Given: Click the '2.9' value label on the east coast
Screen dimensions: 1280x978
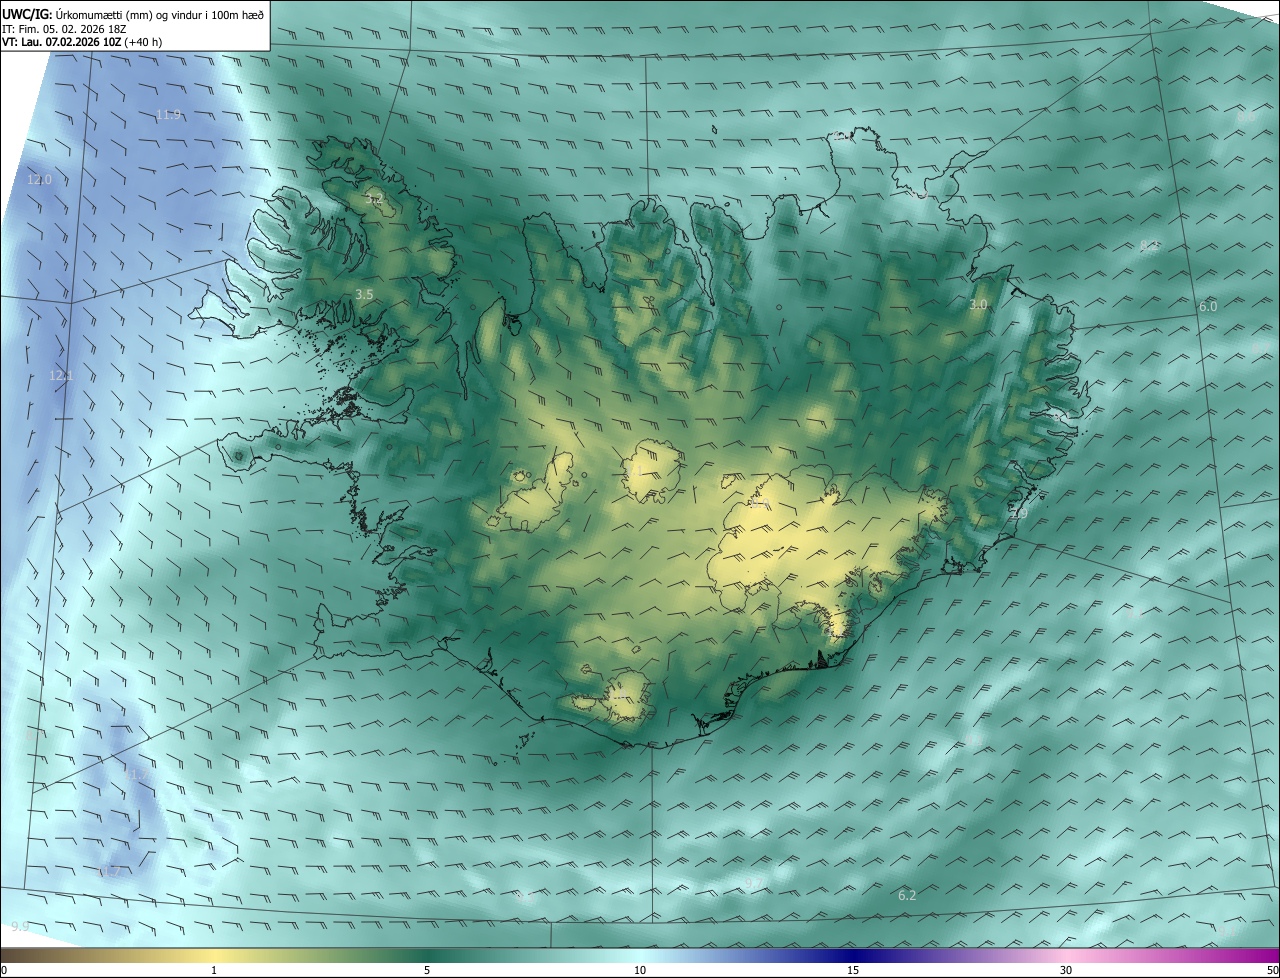Looking at the screenshot, I should (x=1018, y=514).
